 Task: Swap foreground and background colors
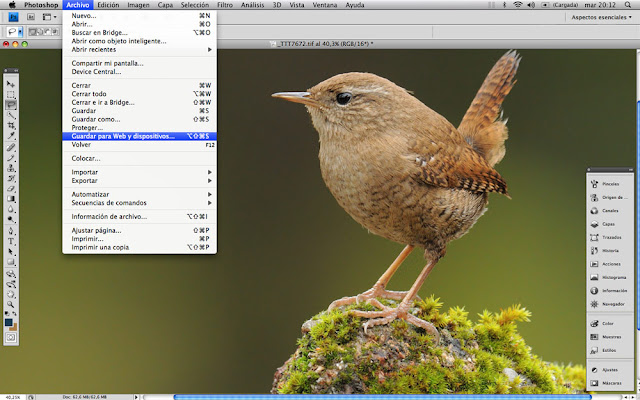pyautogui.click(x=15, y=313)
